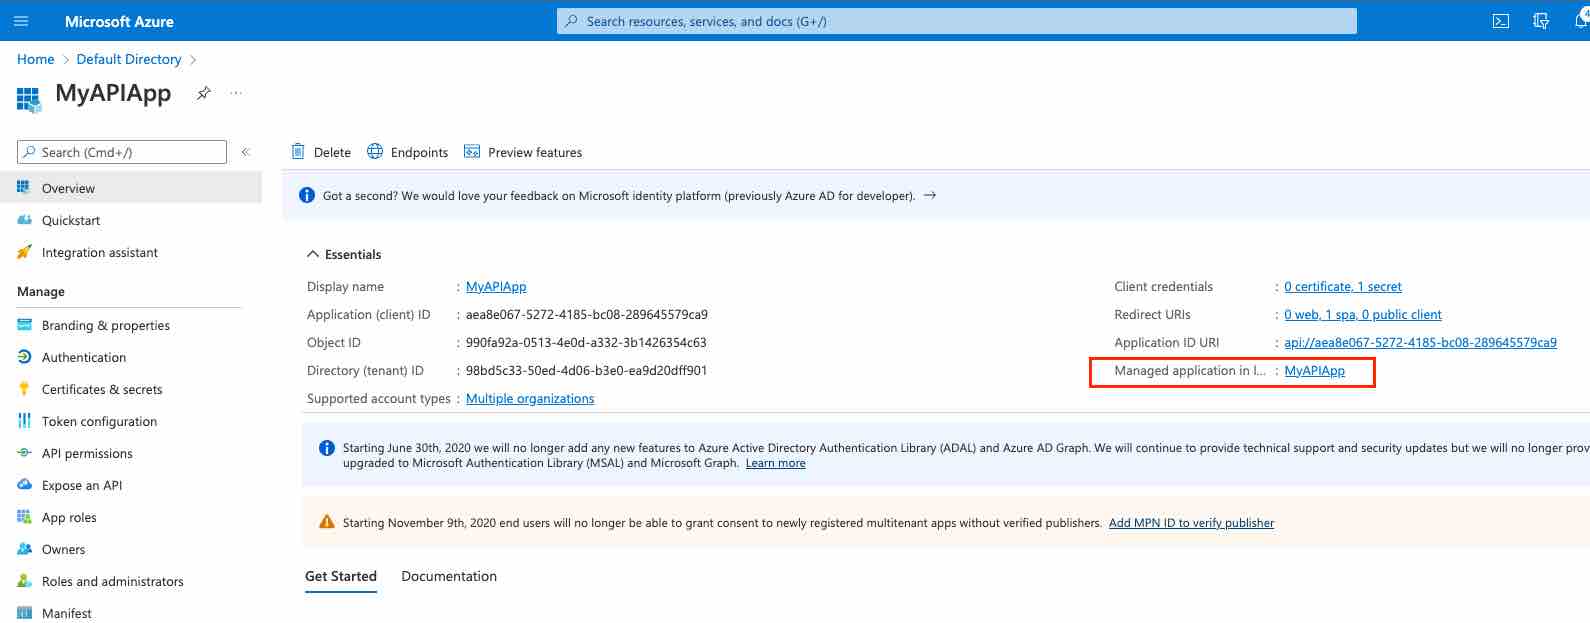Switch to the Documentation tab
Screen dimensions: 1590x623
coord(449,576)
